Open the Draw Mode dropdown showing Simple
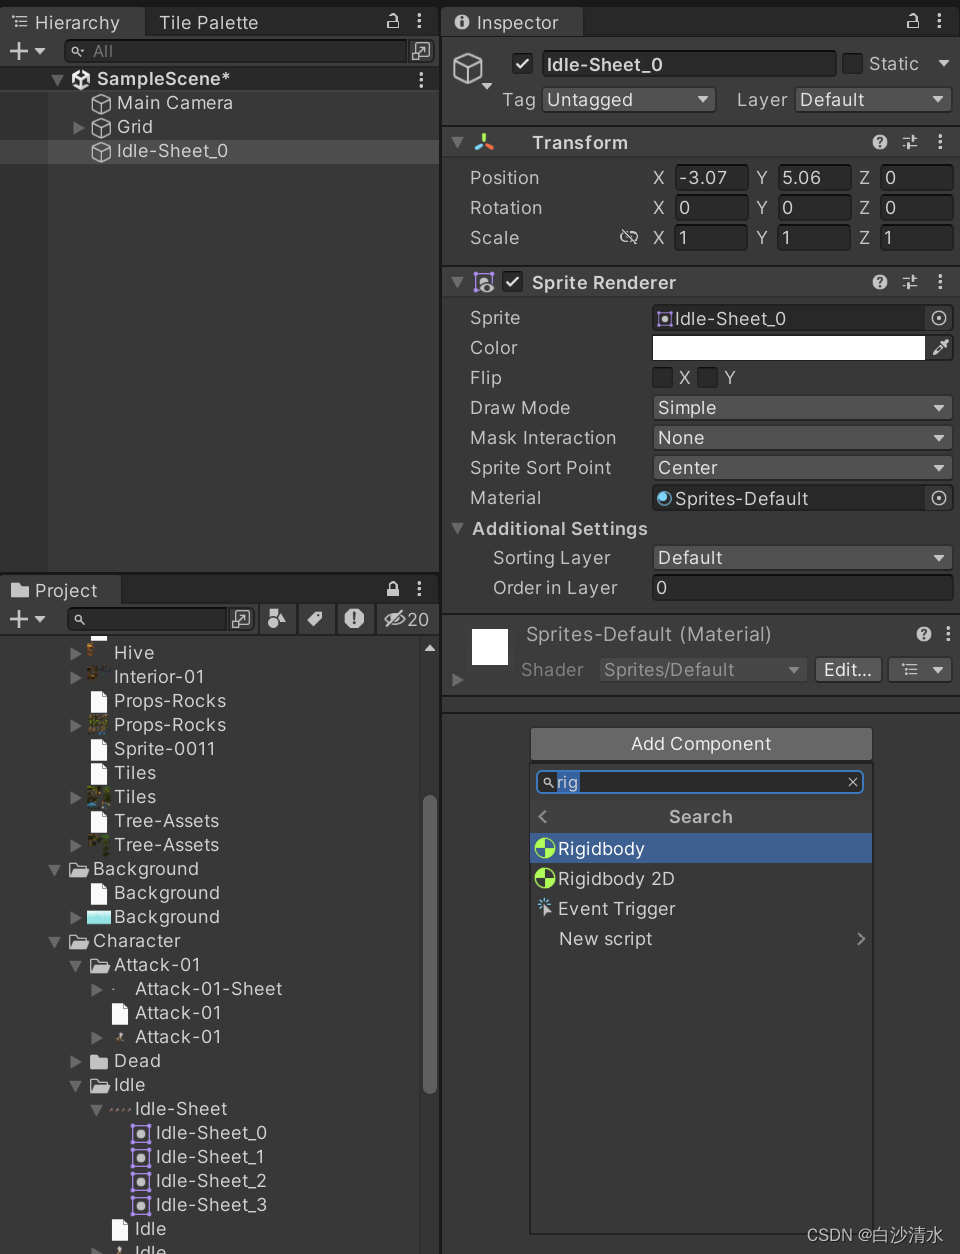 [x=801, y=408]
